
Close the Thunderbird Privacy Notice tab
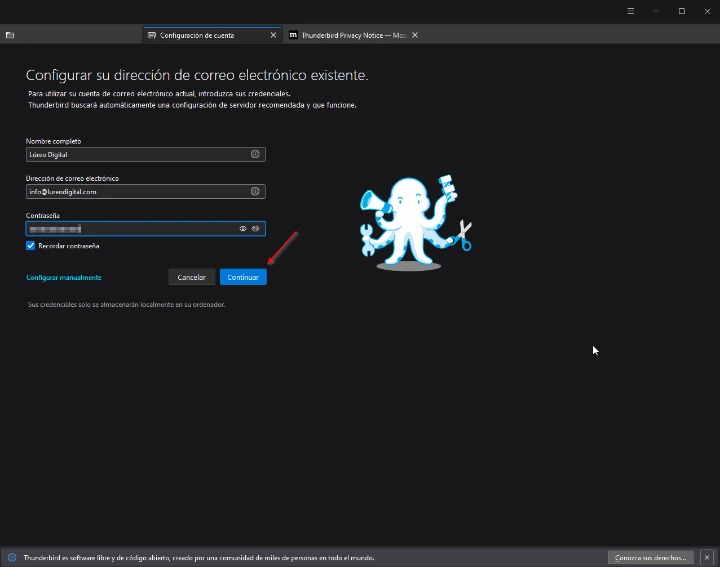coord(415,35)
